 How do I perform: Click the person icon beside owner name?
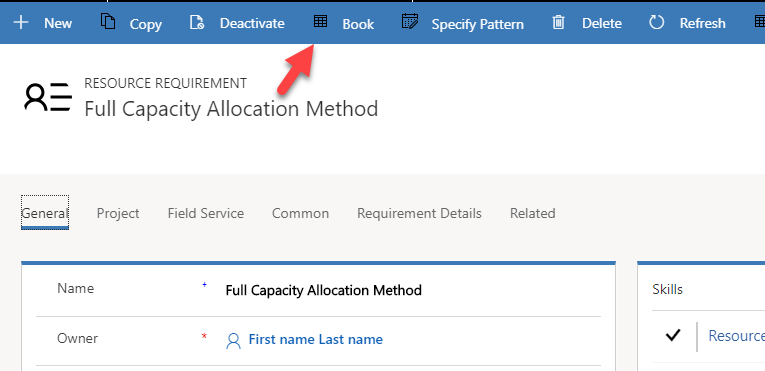click(233, 340)
